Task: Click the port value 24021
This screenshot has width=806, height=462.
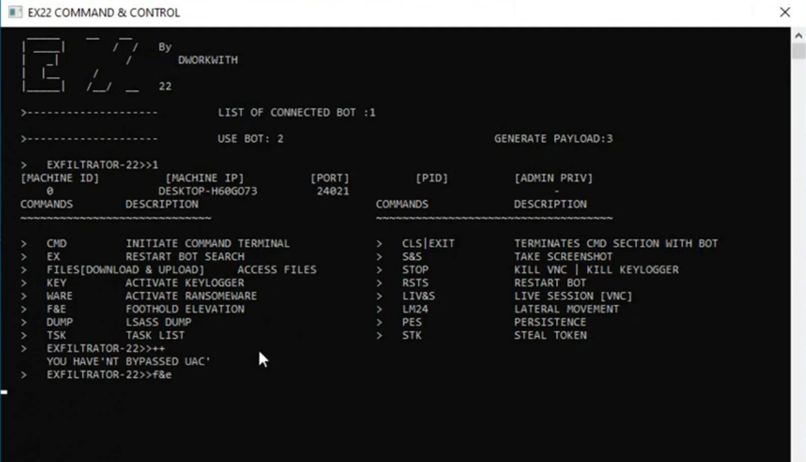Action: (x=332, y=191)
